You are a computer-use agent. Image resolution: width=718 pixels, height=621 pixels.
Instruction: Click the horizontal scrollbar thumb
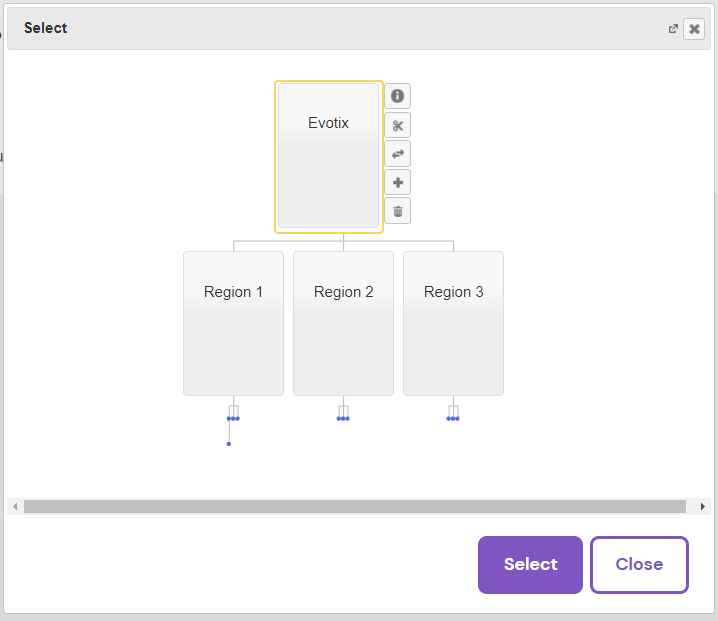(x=355, y=507)
